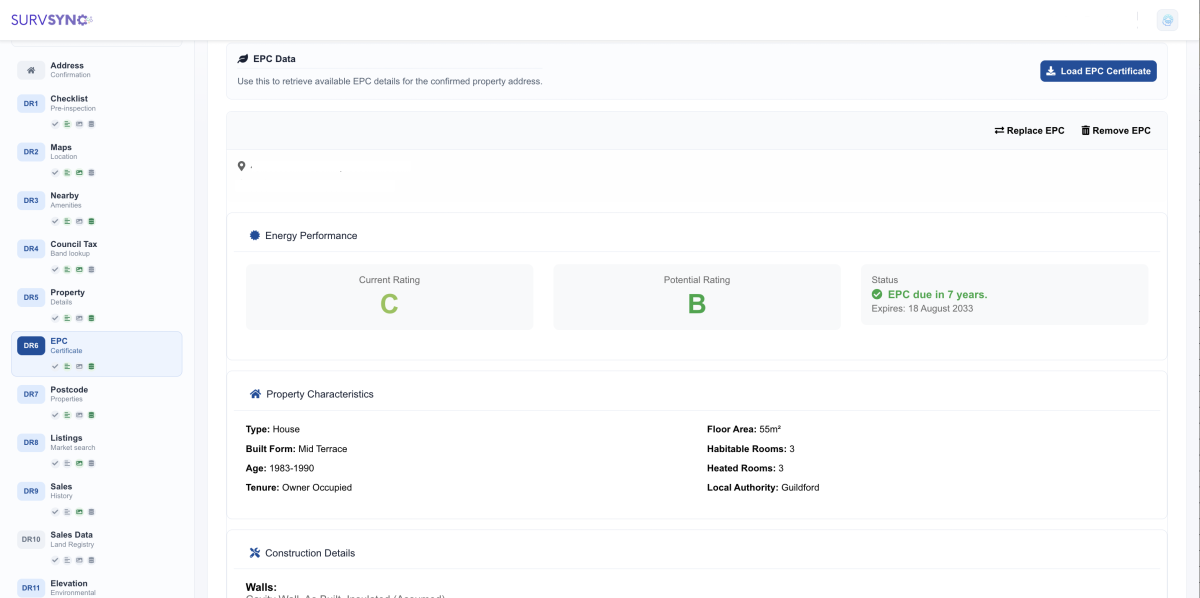Click Load EPC Certificate button
Viewport: 1200px width, 598px height.
pos(1098,71)
